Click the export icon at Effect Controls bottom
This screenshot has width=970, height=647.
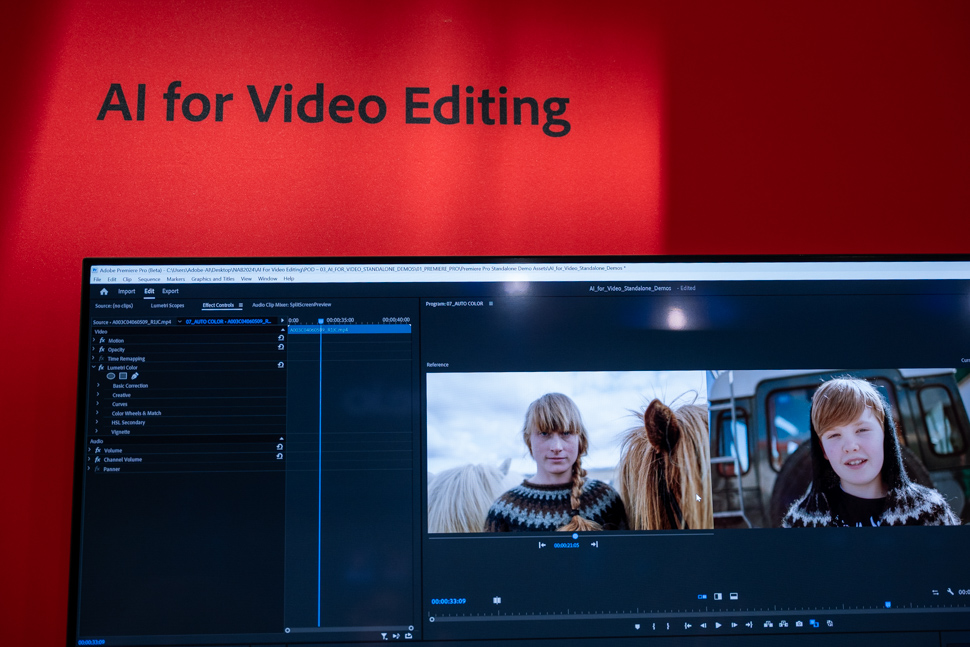(408, 636)
